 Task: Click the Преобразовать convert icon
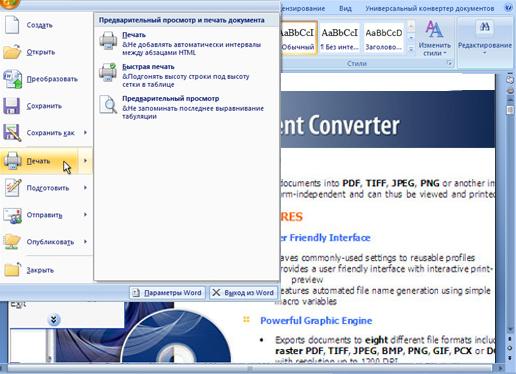(x=13, y=79)
